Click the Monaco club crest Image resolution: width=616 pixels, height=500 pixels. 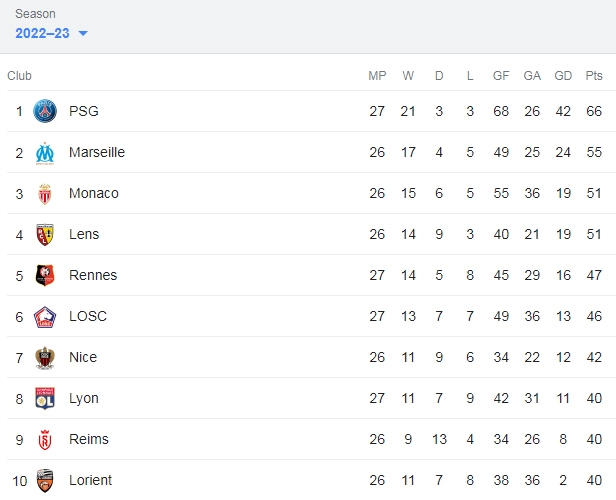[x=45, y=194]
